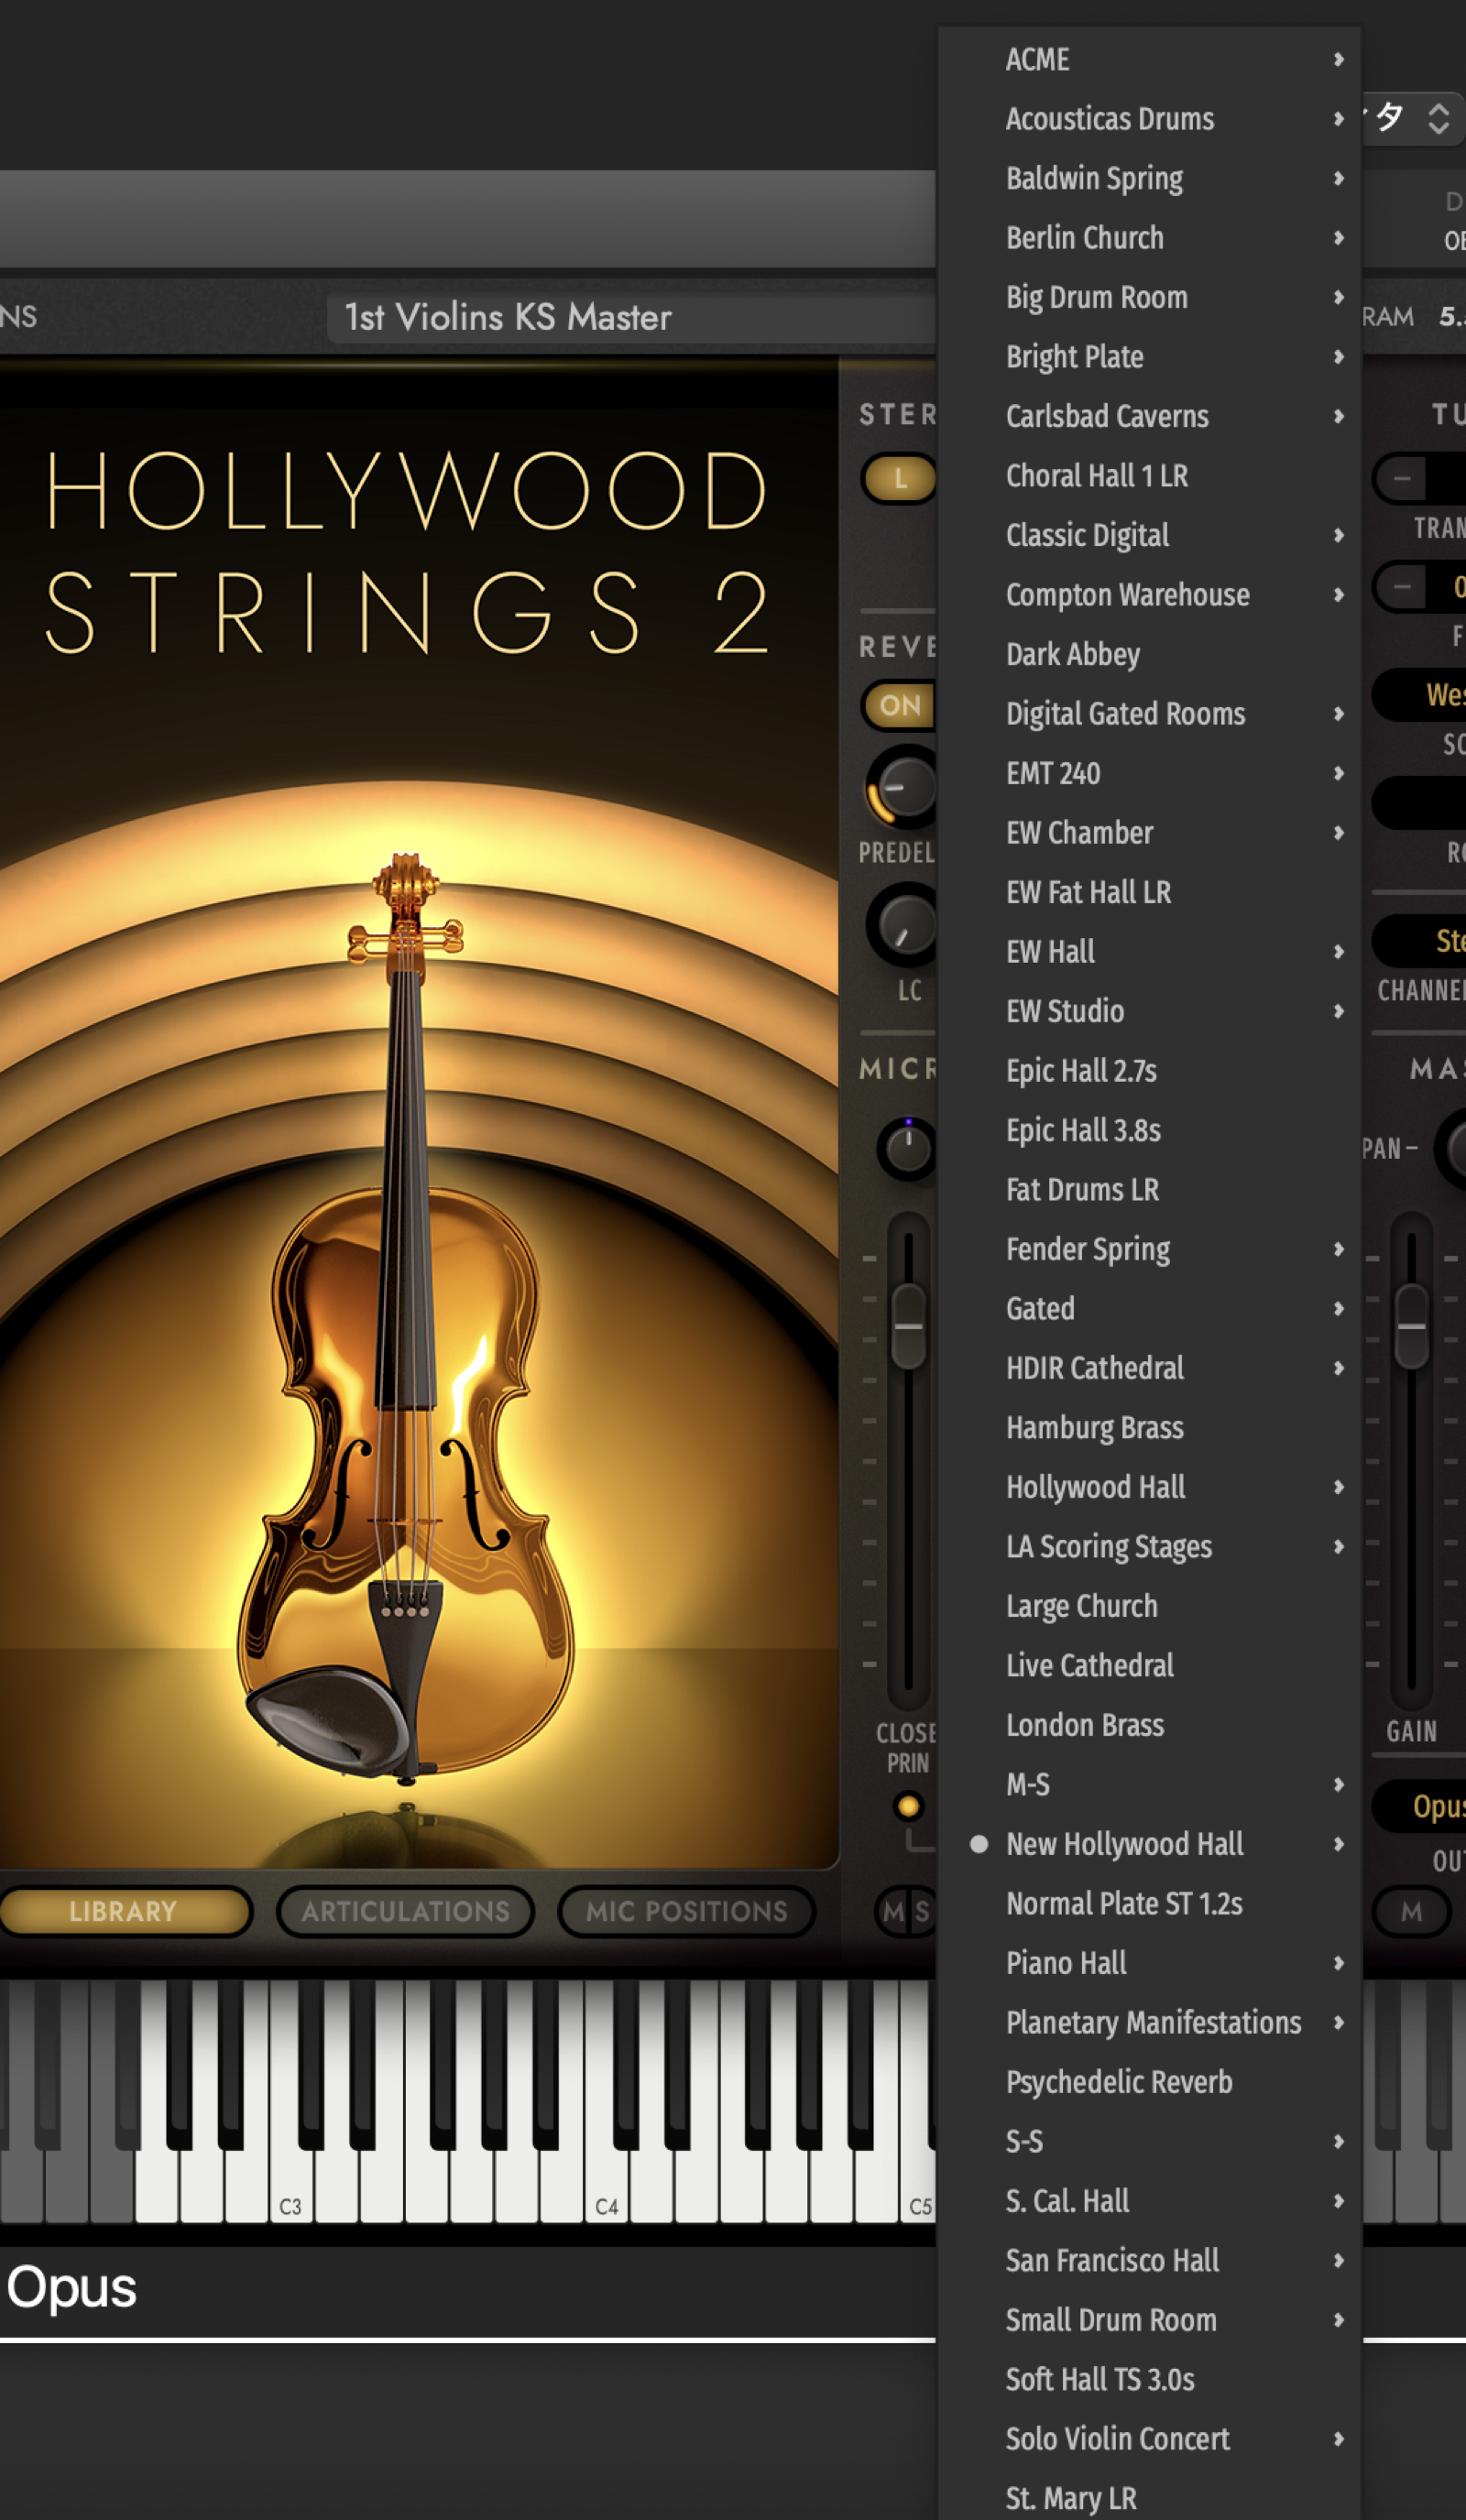Expand the Baldwin Spring submenu arrow
The height and width of the screenshot is (2520, 1466).
[x=1338, y=179]
